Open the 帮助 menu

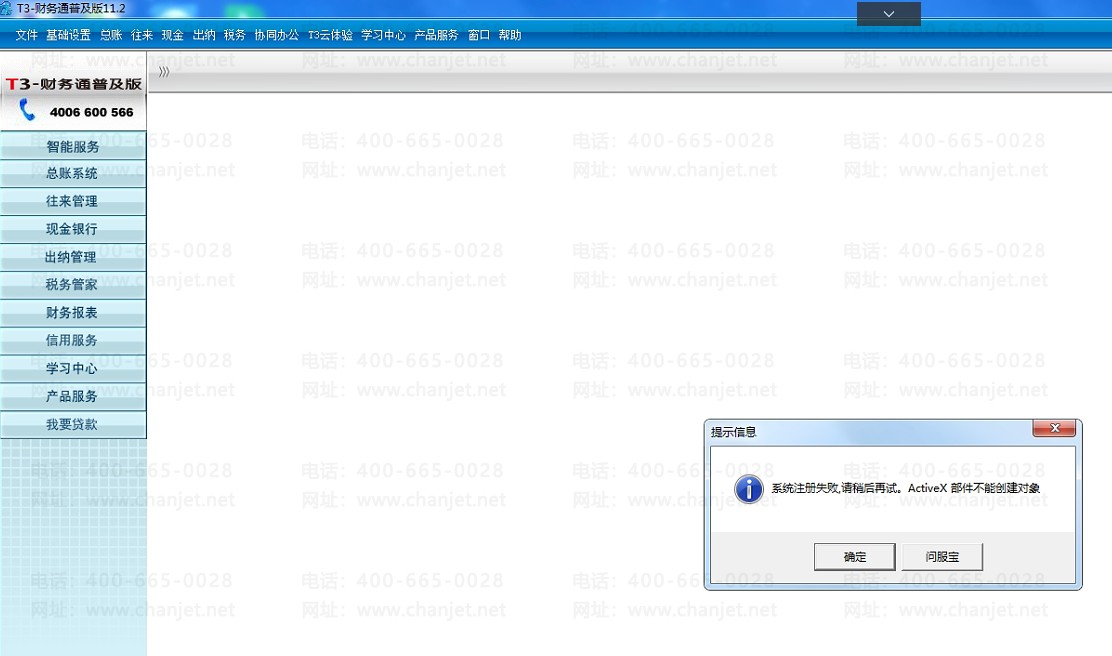click(510, 35)
